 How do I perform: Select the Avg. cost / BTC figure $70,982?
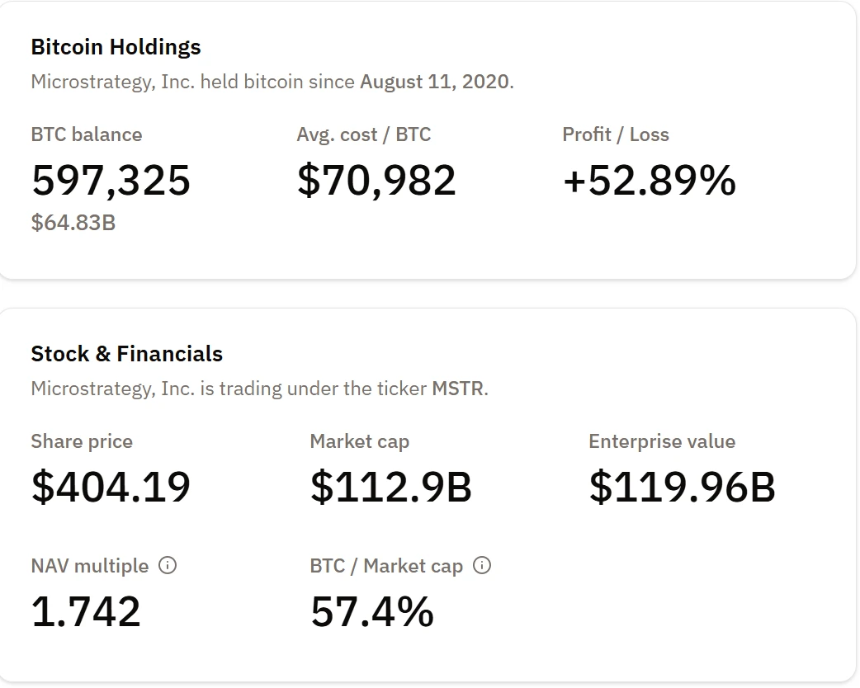(x=376, y=181)
